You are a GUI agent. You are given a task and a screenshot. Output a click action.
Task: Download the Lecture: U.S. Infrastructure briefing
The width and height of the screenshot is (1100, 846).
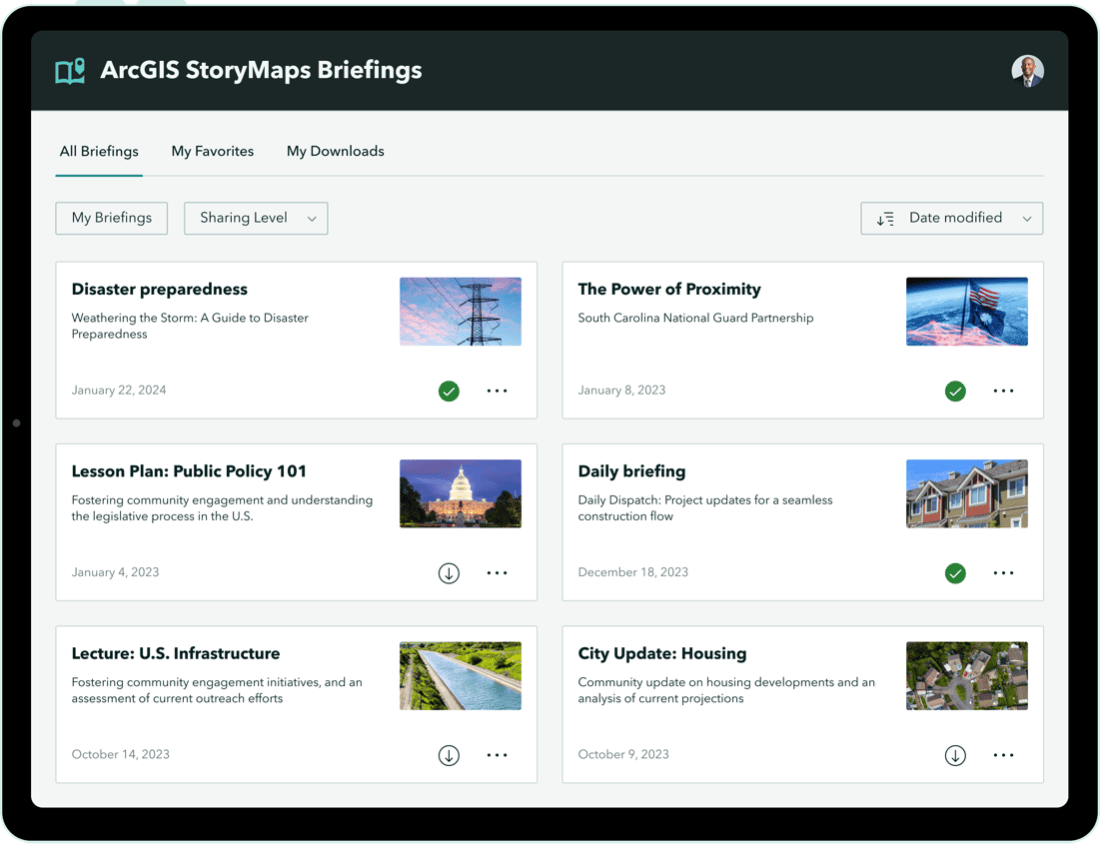tap(449, 755)
